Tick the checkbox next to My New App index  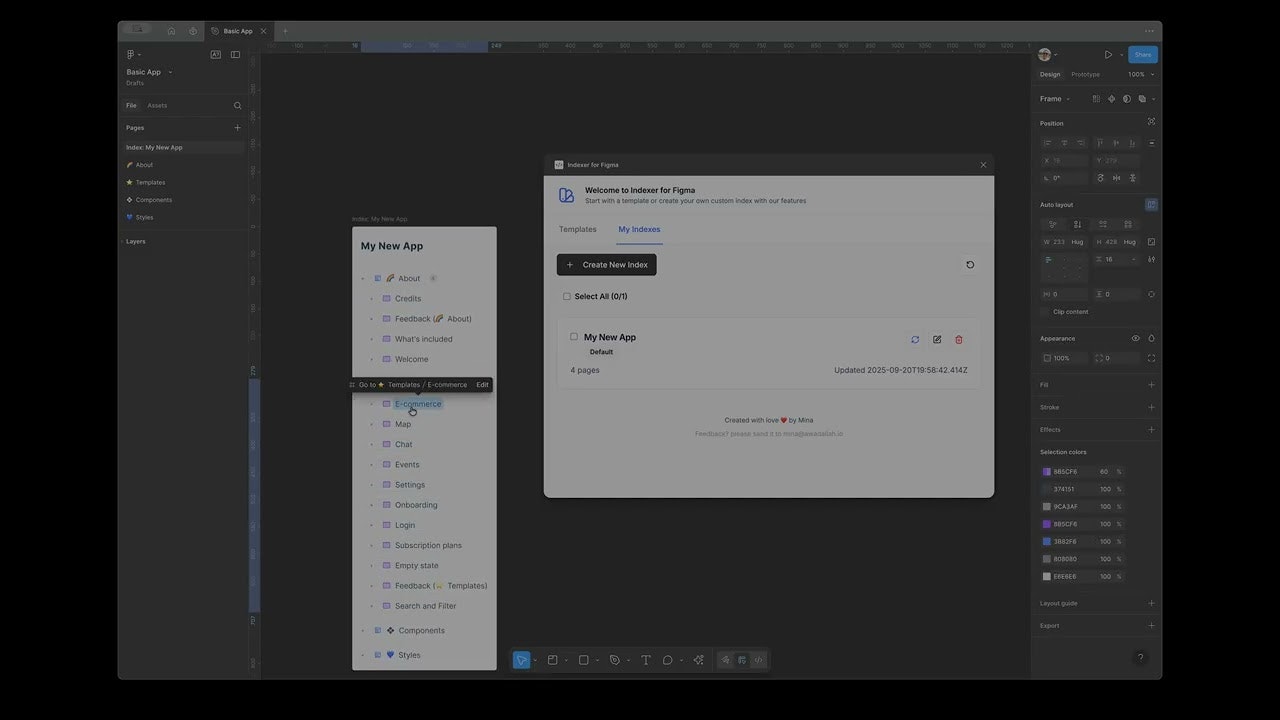point(574,336)
